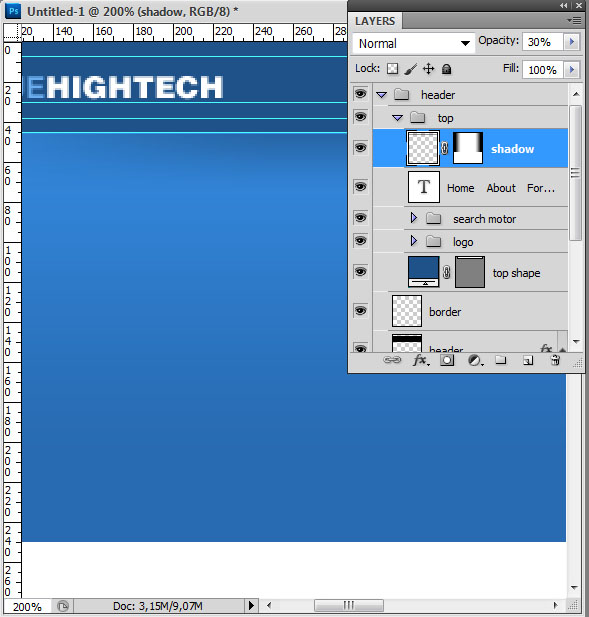Create a new group folder

pyautogui.click(x=500, y=360)
